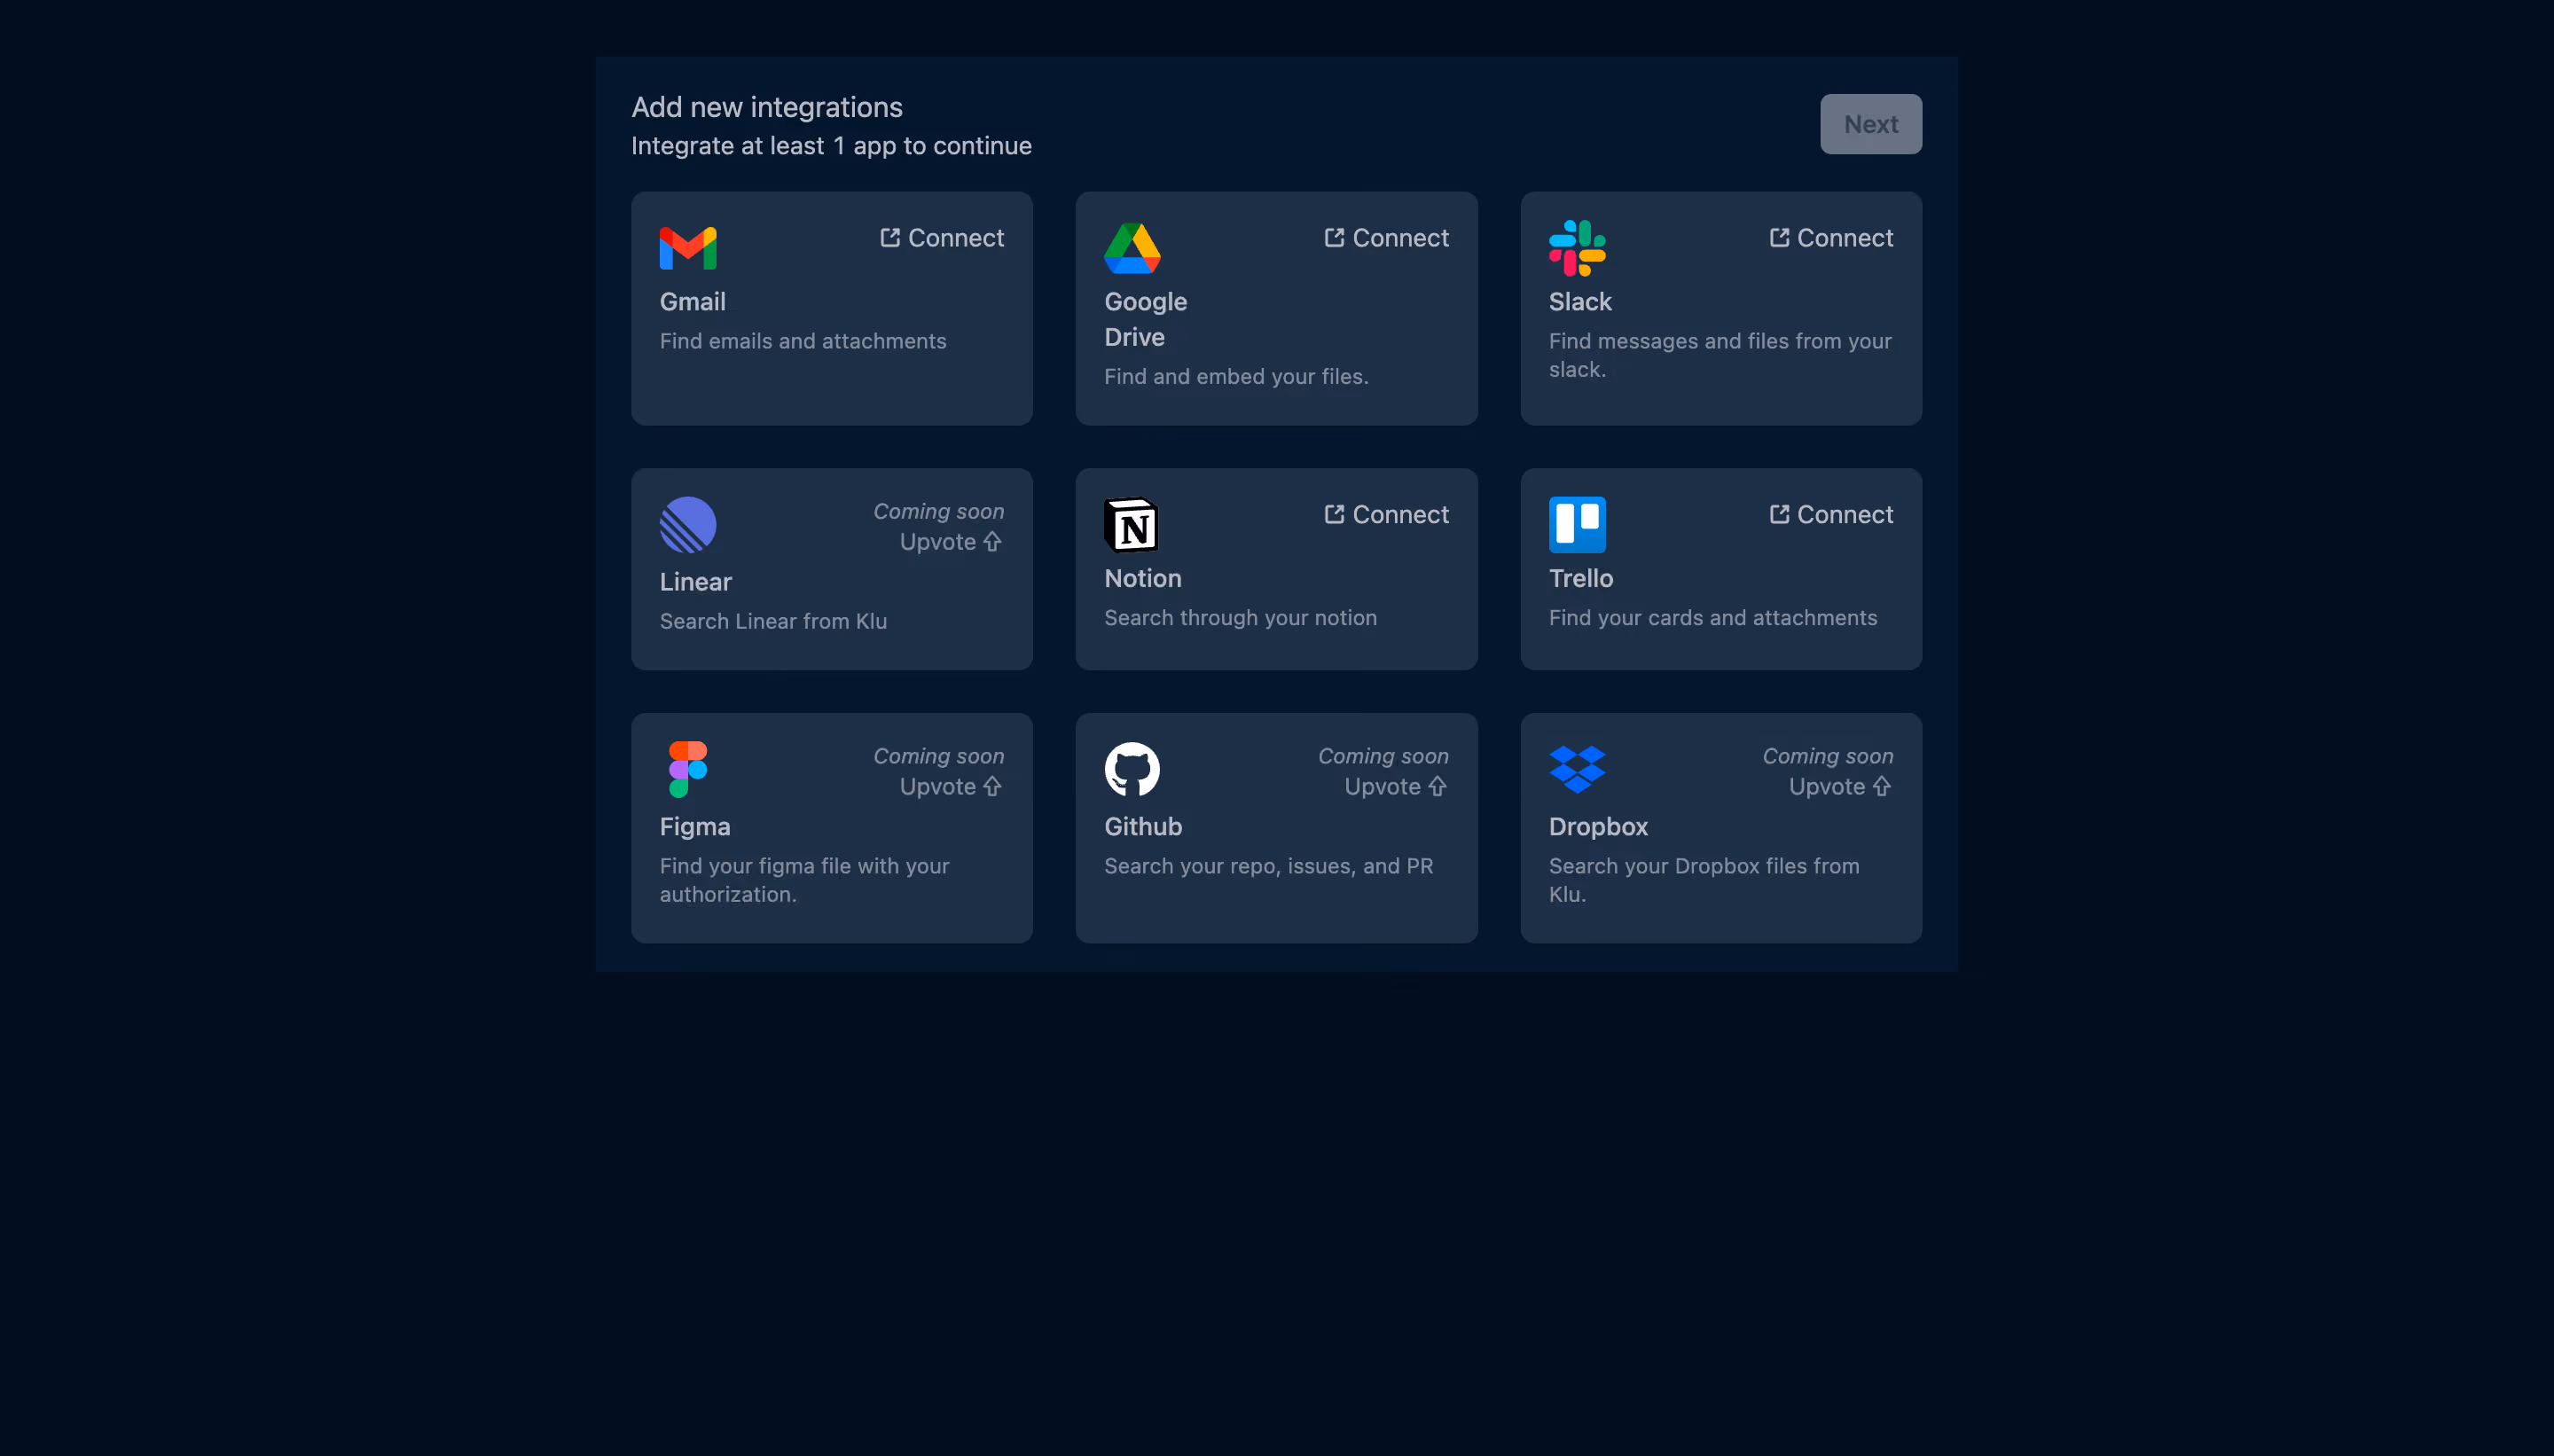Connect the Slack integration
Screen dimensions: 2554x1456
1831,238
